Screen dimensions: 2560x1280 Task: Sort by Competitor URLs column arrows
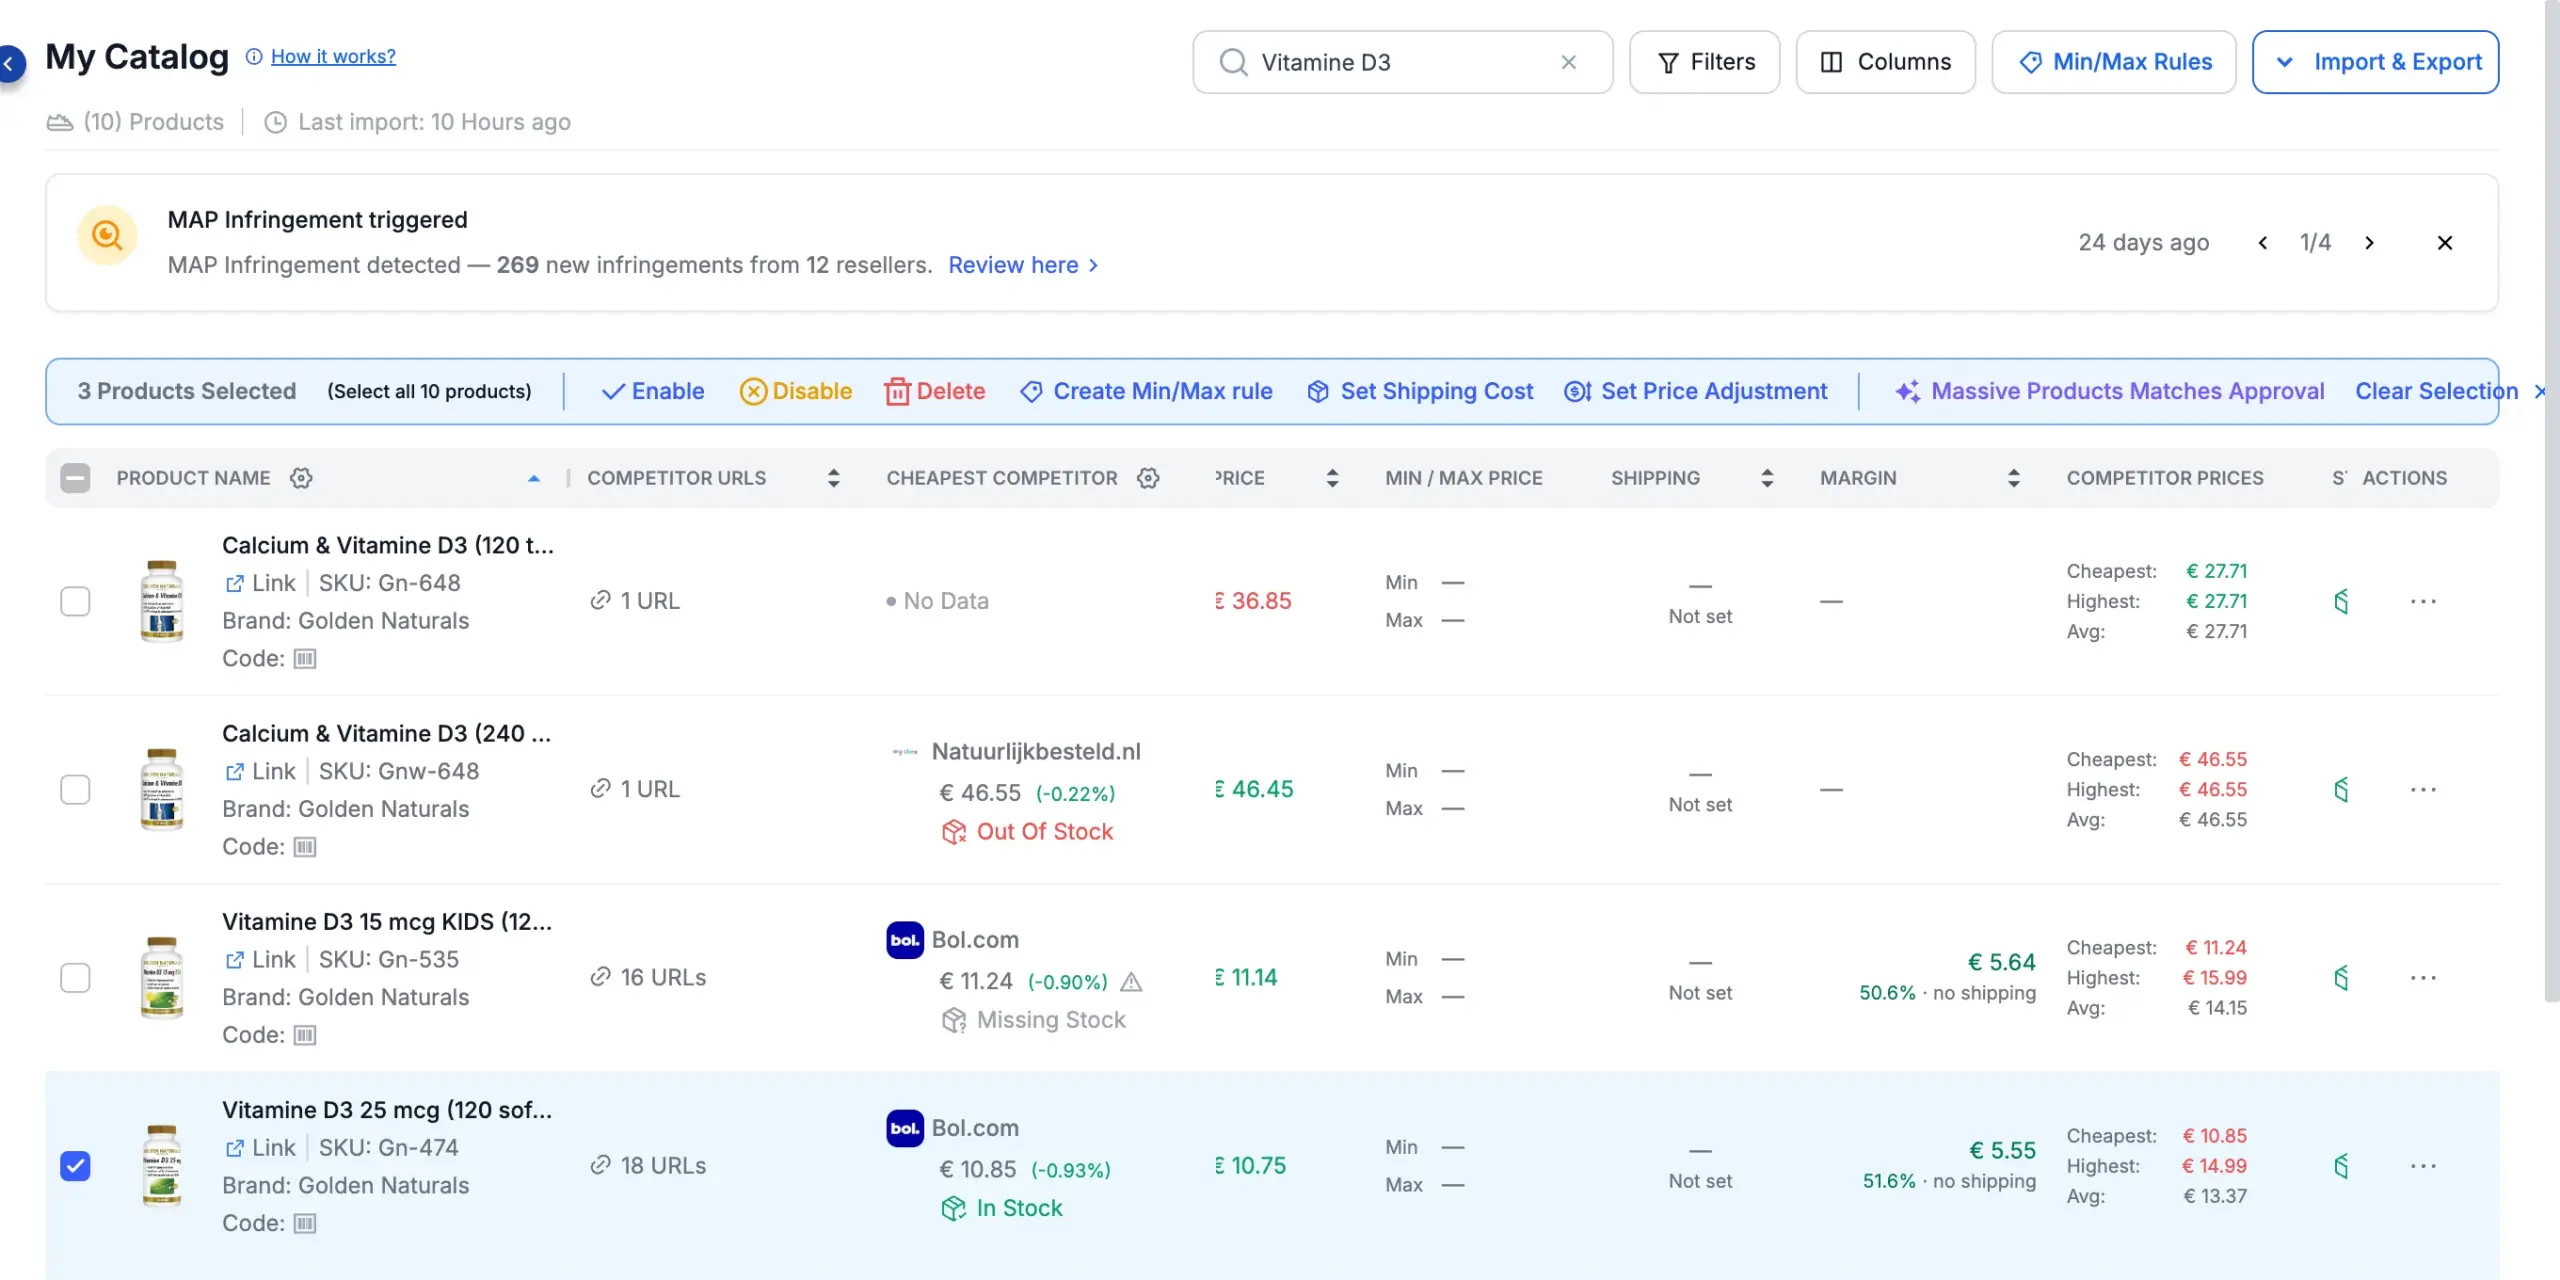[833, 478]
